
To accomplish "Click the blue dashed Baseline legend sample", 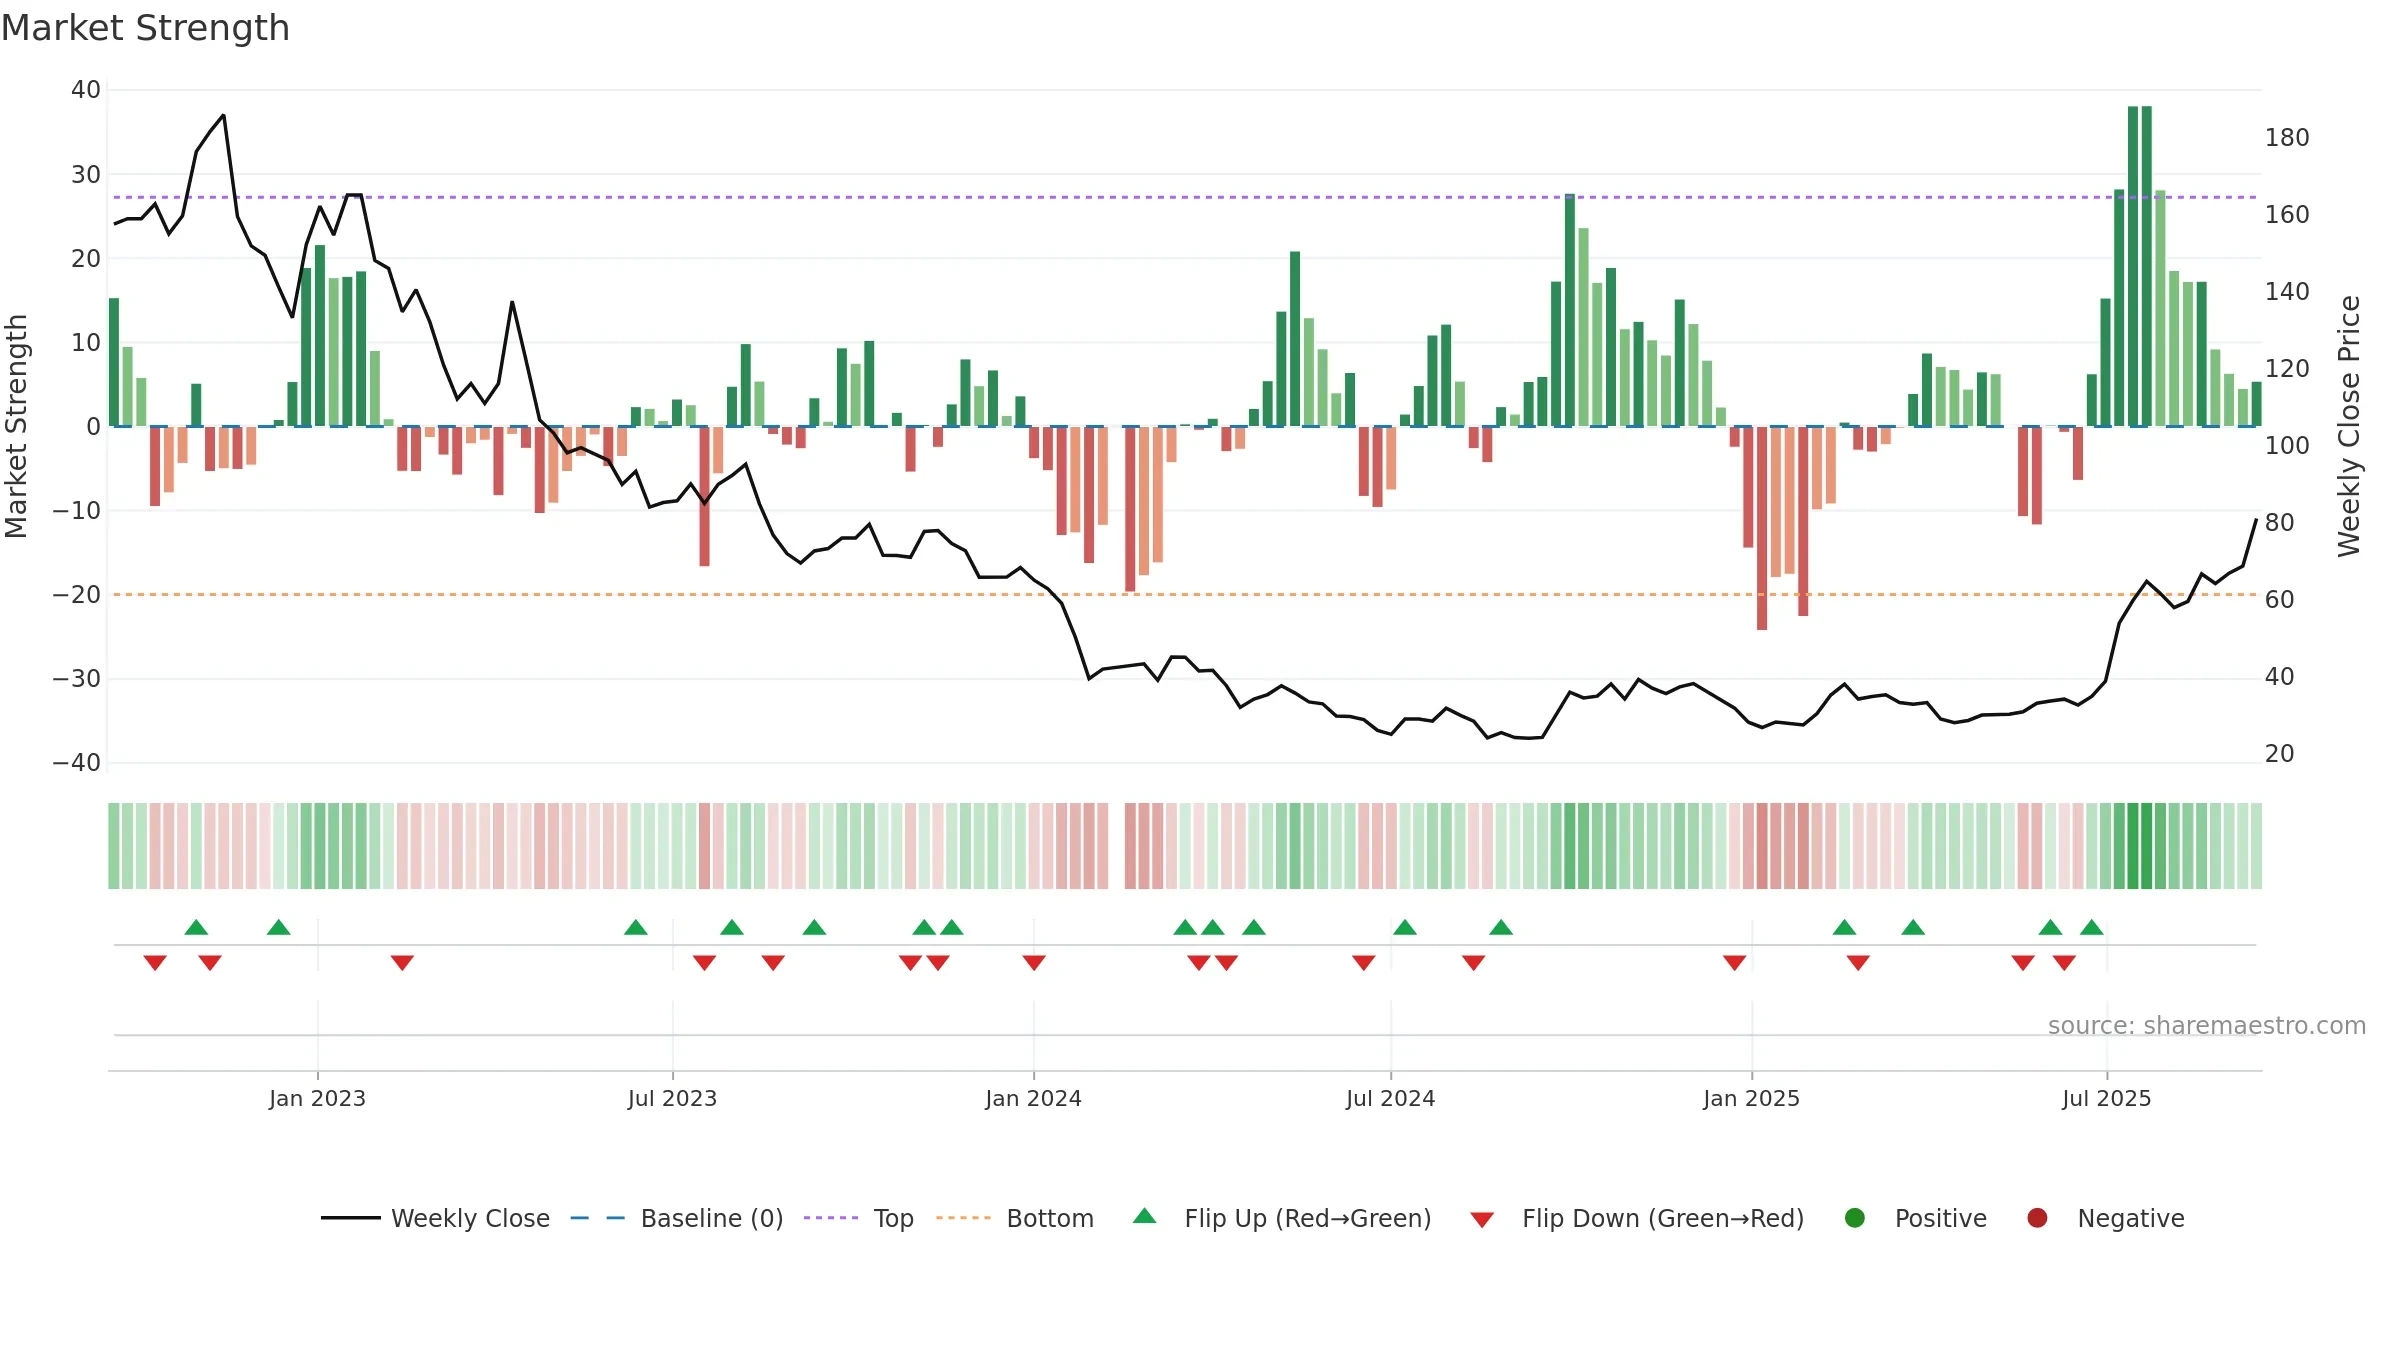I will coord(598,1218).
